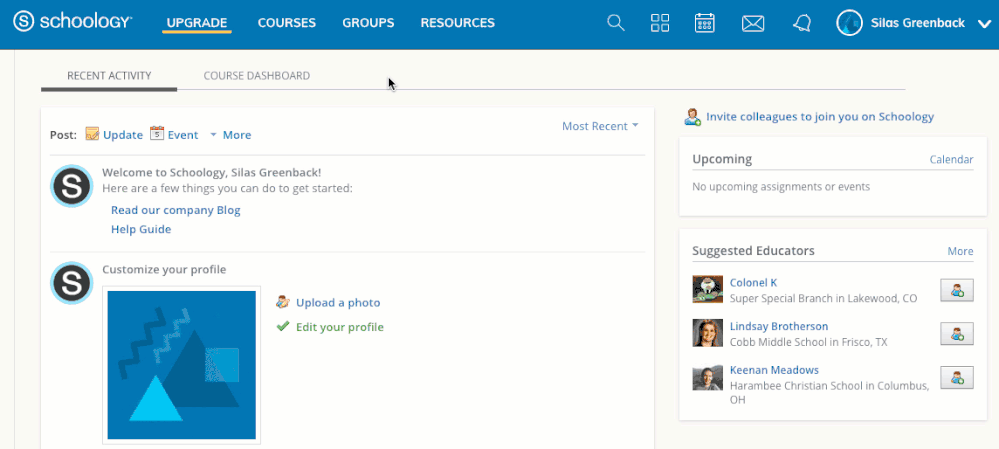999x449 pixels.
Task: Click the Edit your profile link
Action: coord(340,327)
